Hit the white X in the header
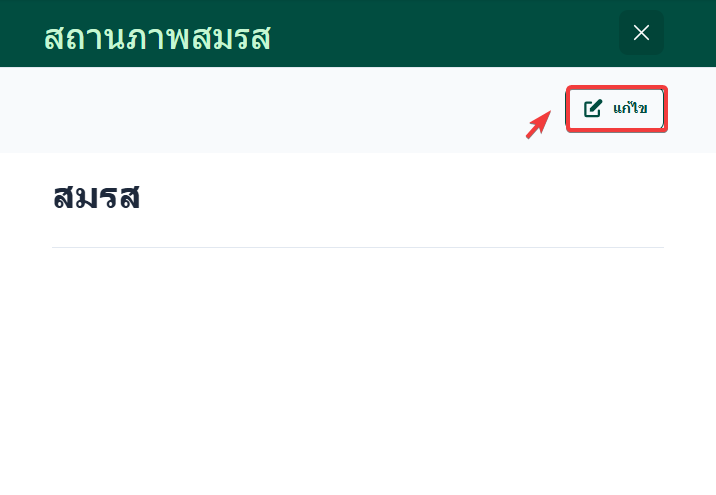The height and width of the screenshot is (495, 716). (641, 33)
